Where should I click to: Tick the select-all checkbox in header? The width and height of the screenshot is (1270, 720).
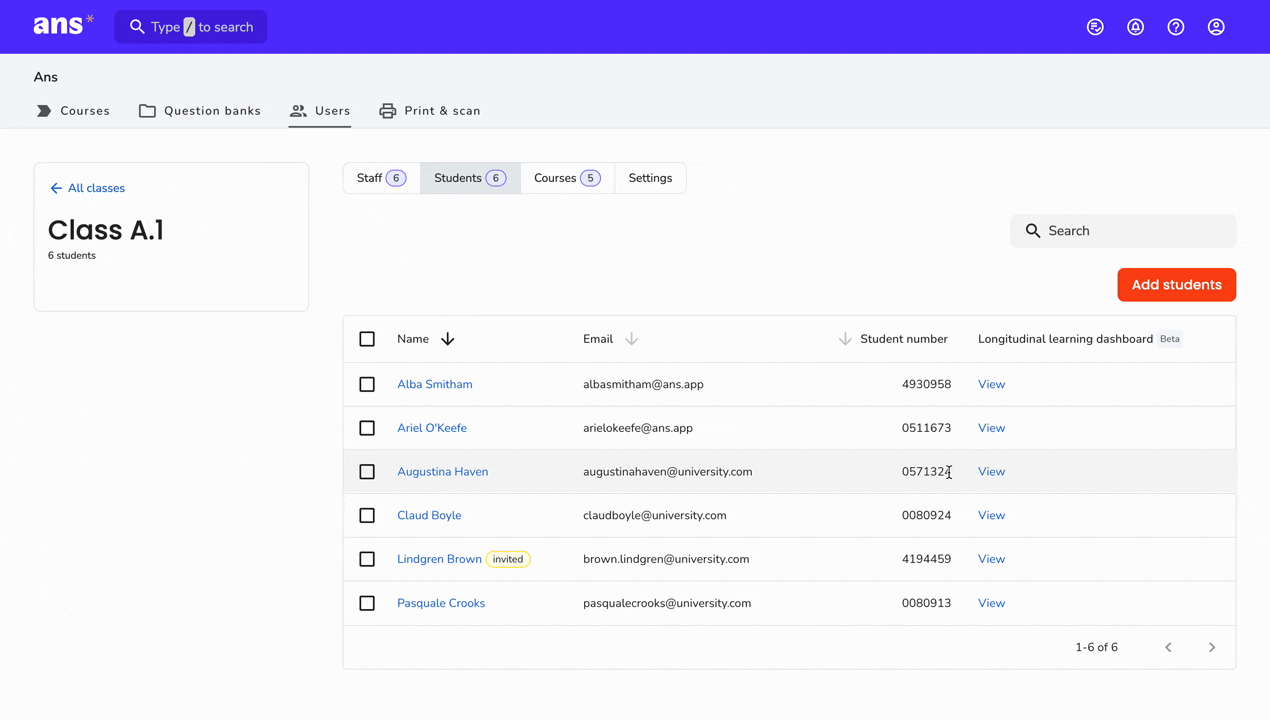tap(367, 339)
